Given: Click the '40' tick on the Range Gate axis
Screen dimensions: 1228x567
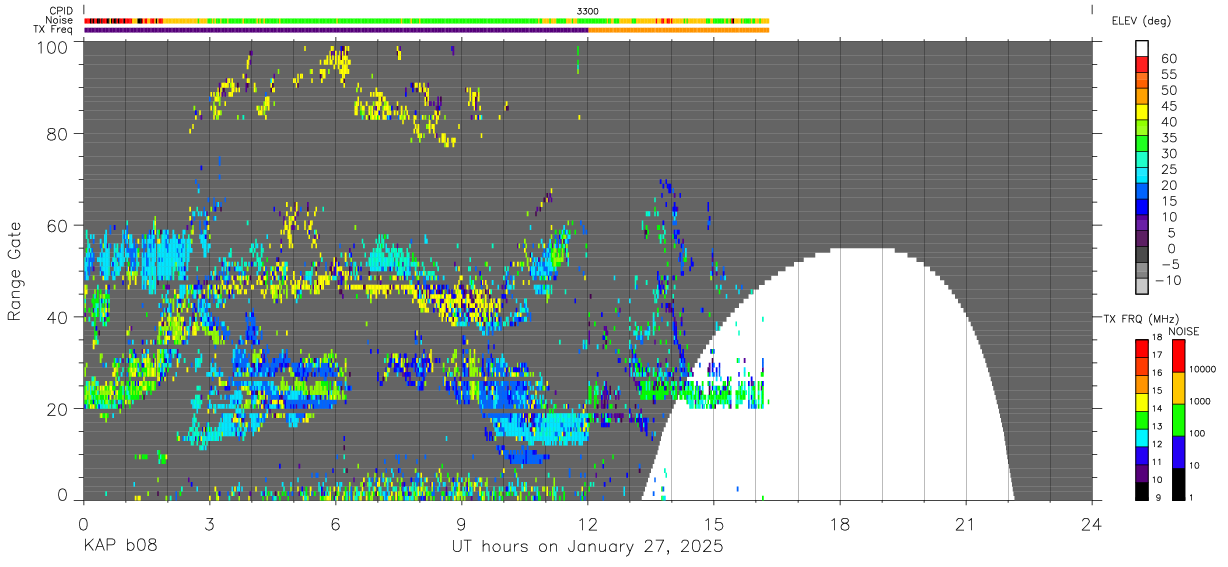Looking at the screenshot, I should click(x=56, y=317).
